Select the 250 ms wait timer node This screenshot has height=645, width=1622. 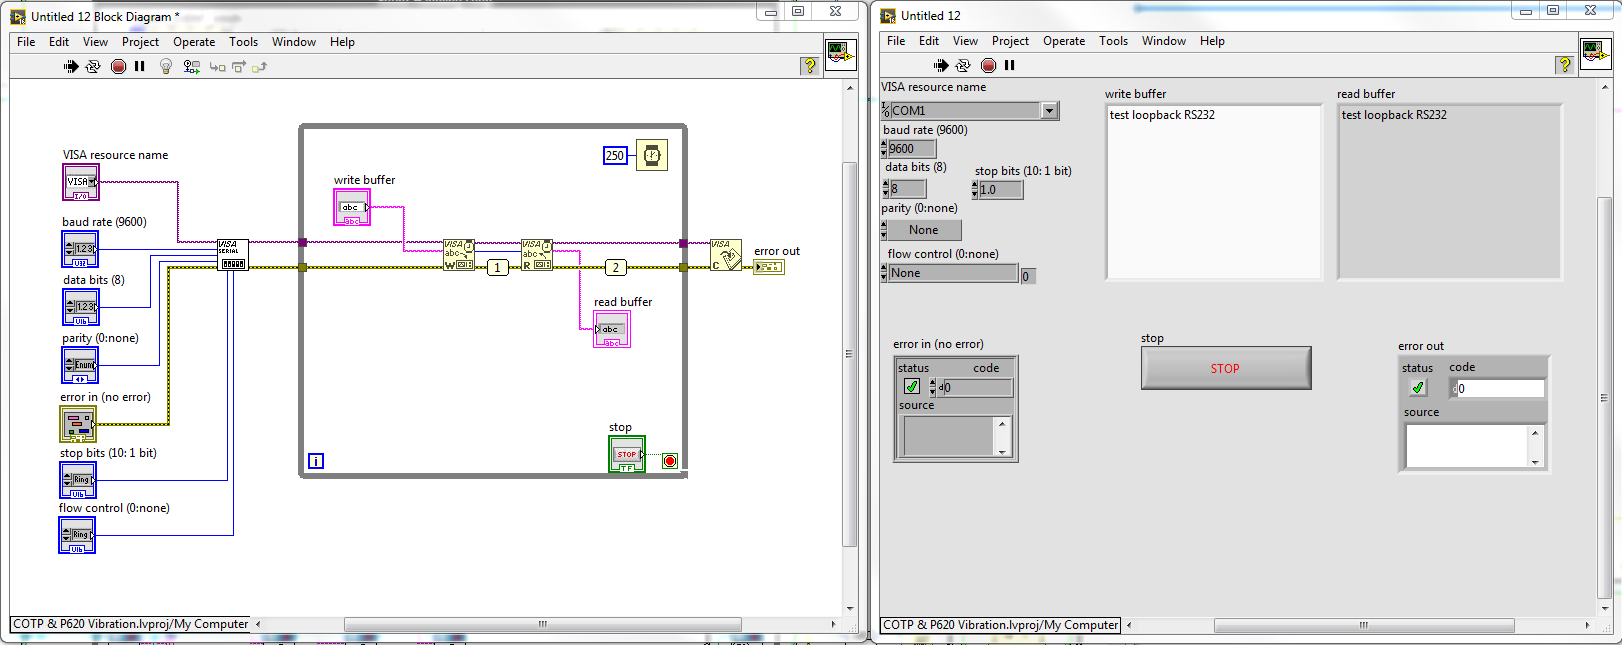pyautogui.click(x=651, y=155)
